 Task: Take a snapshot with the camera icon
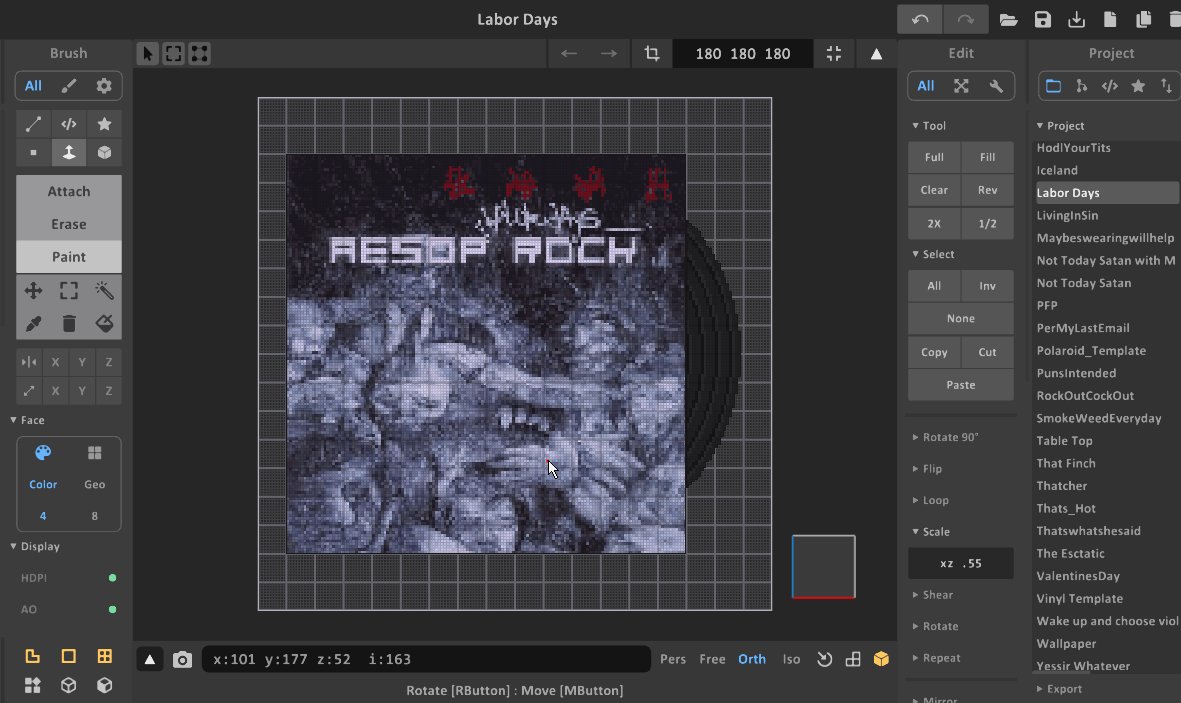tap(182, 660)
